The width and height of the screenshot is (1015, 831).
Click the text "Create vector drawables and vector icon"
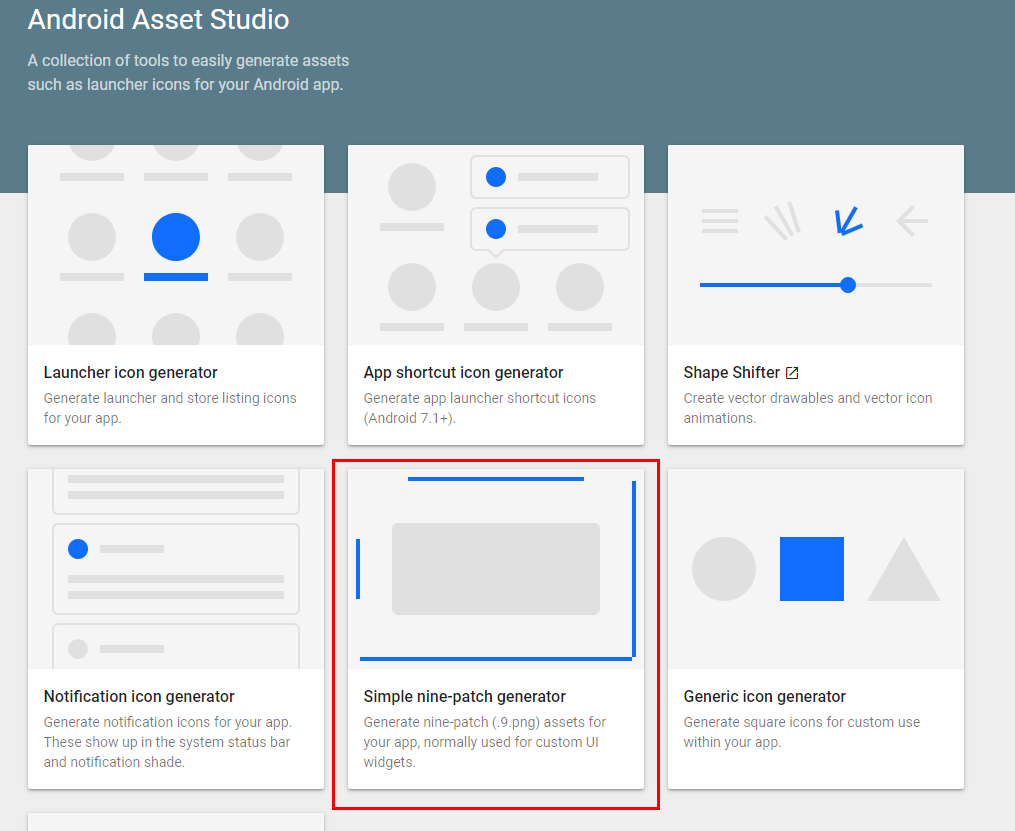[808, 398]
